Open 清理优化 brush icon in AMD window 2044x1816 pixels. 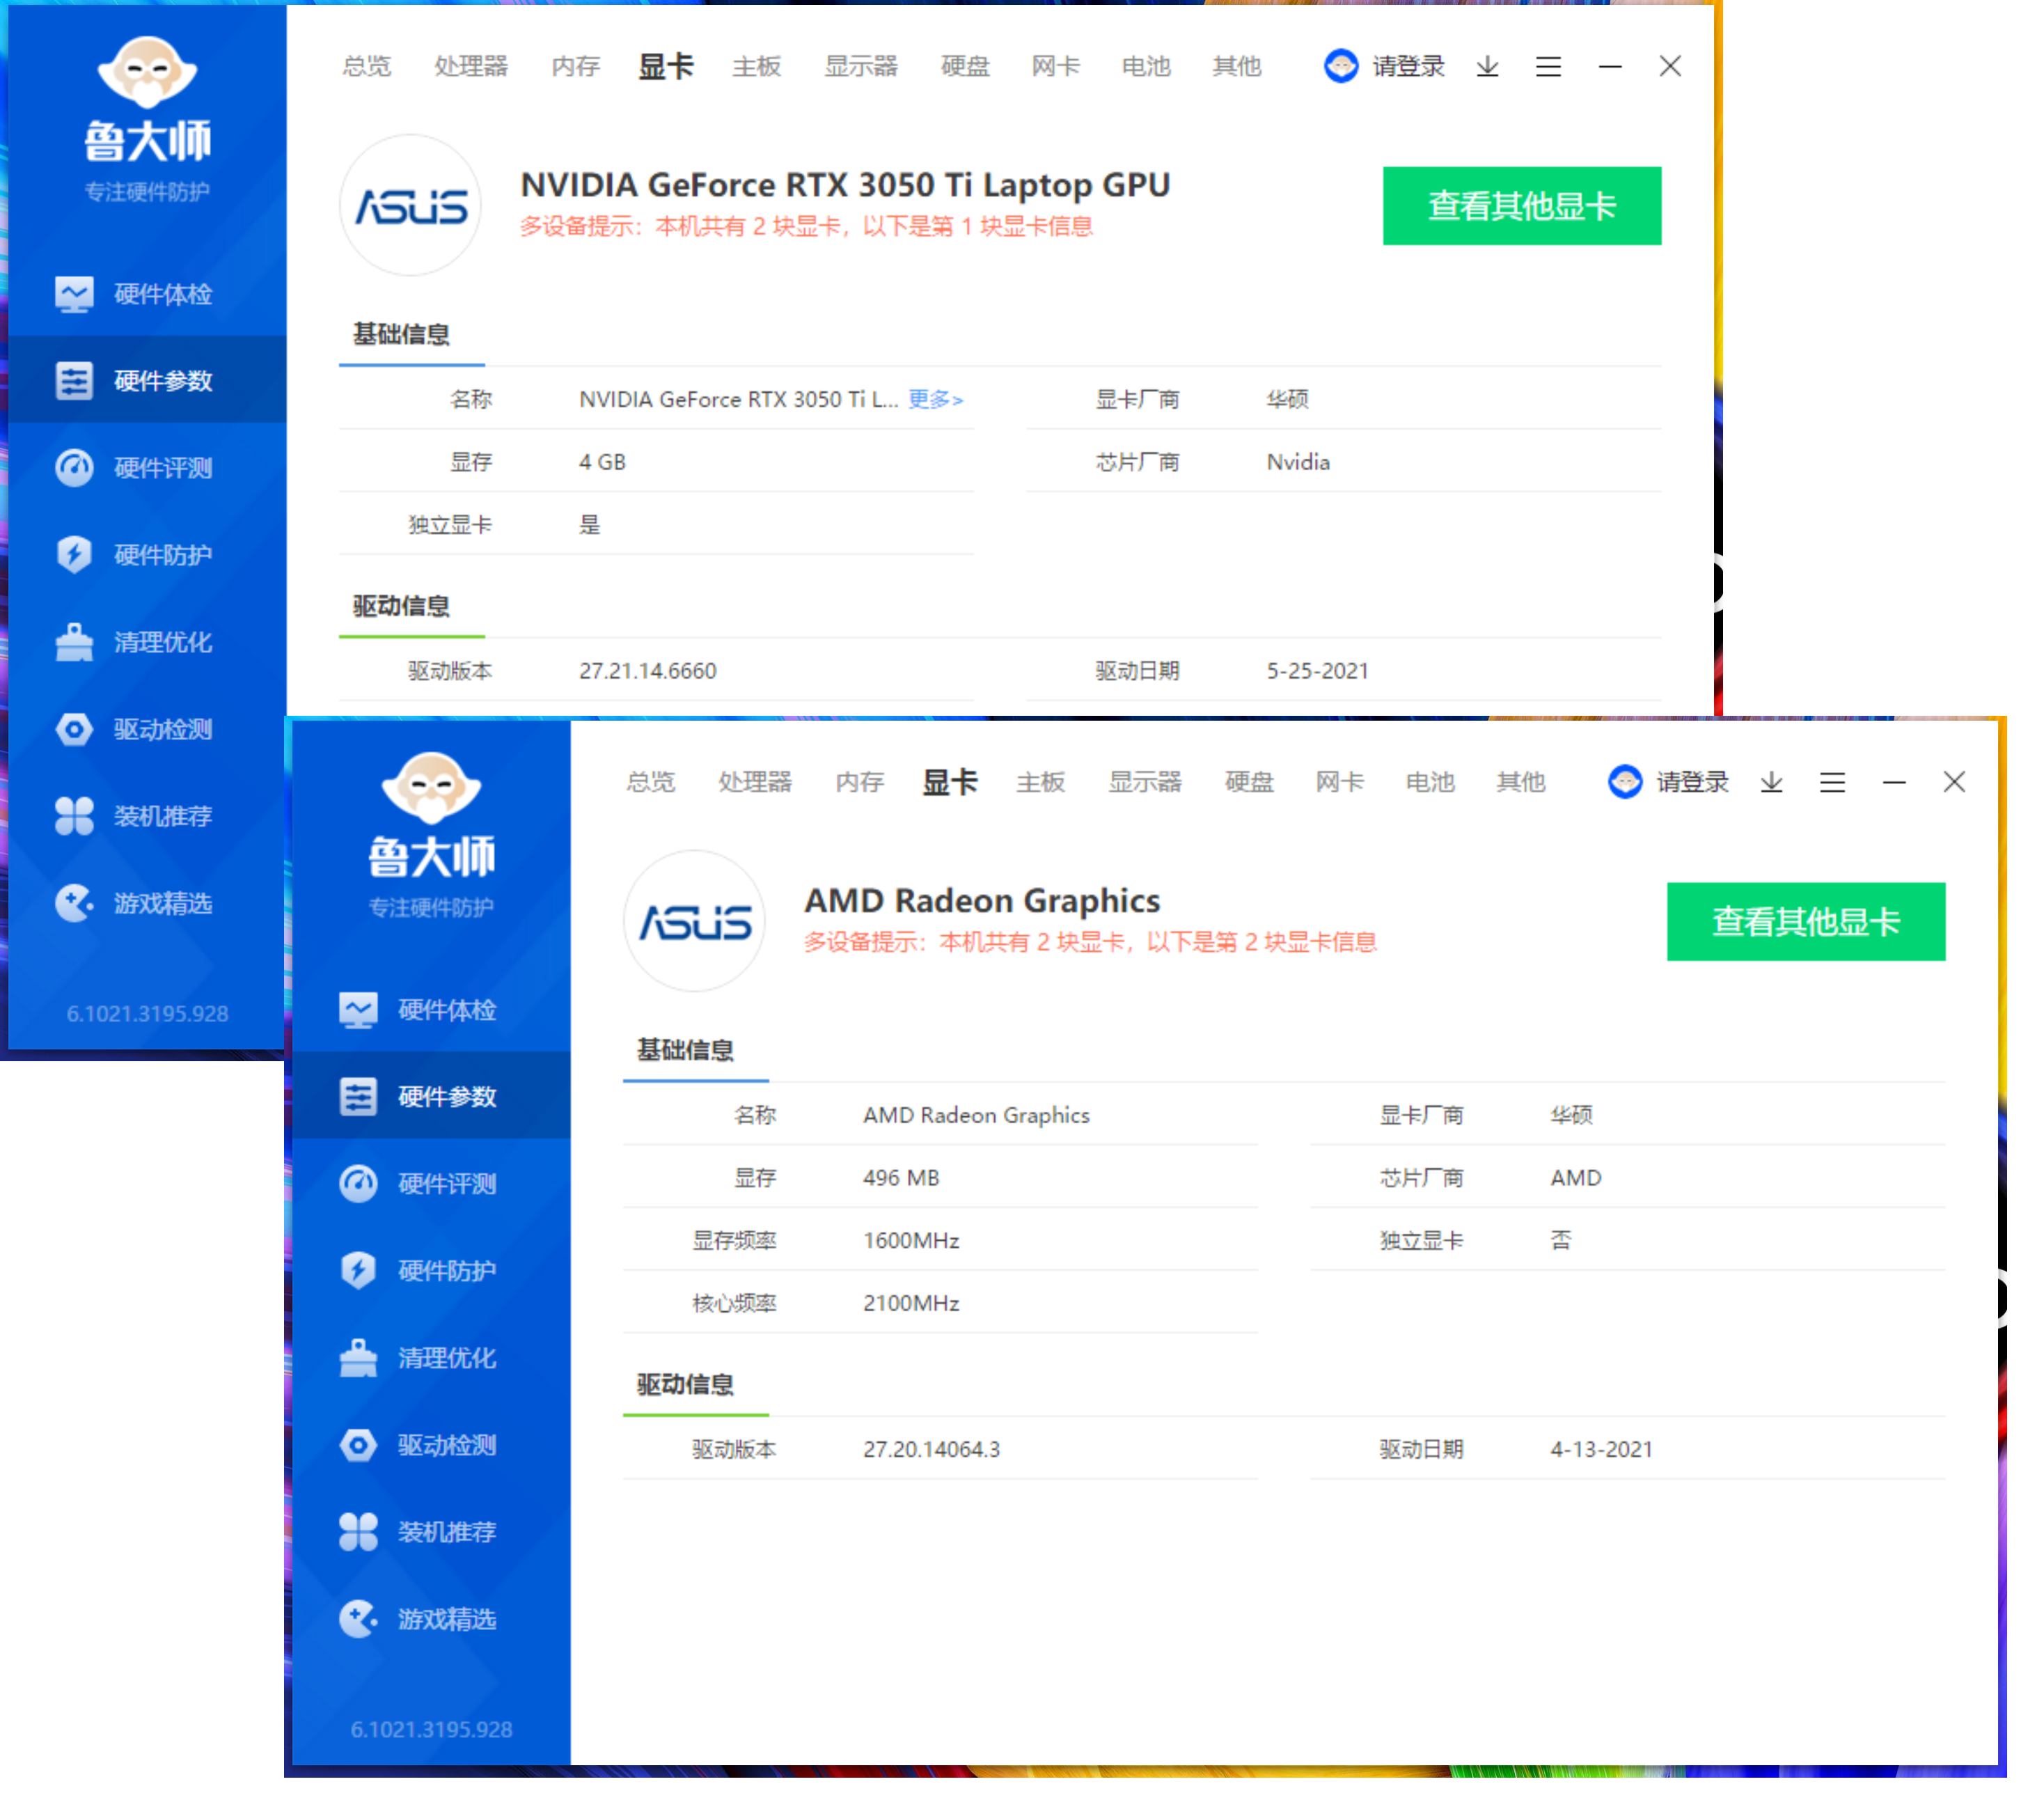click(x=358, y=1358)
